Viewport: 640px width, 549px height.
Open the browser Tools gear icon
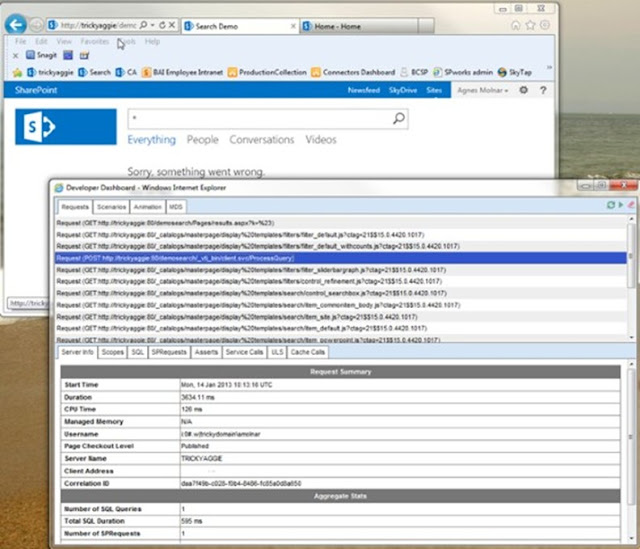pyautogui.click(x=545, y=25)
